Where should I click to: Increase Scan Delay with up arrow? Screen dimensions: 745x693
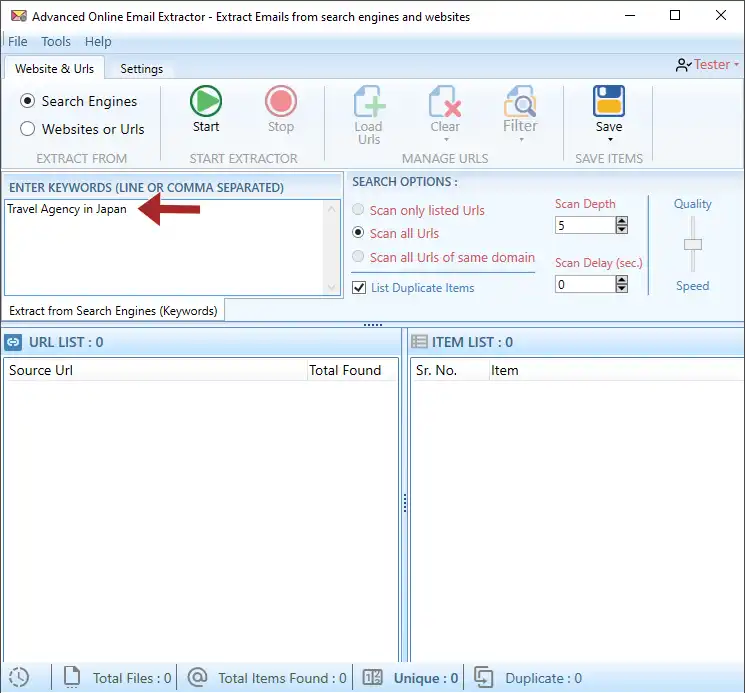pos(621,280)
